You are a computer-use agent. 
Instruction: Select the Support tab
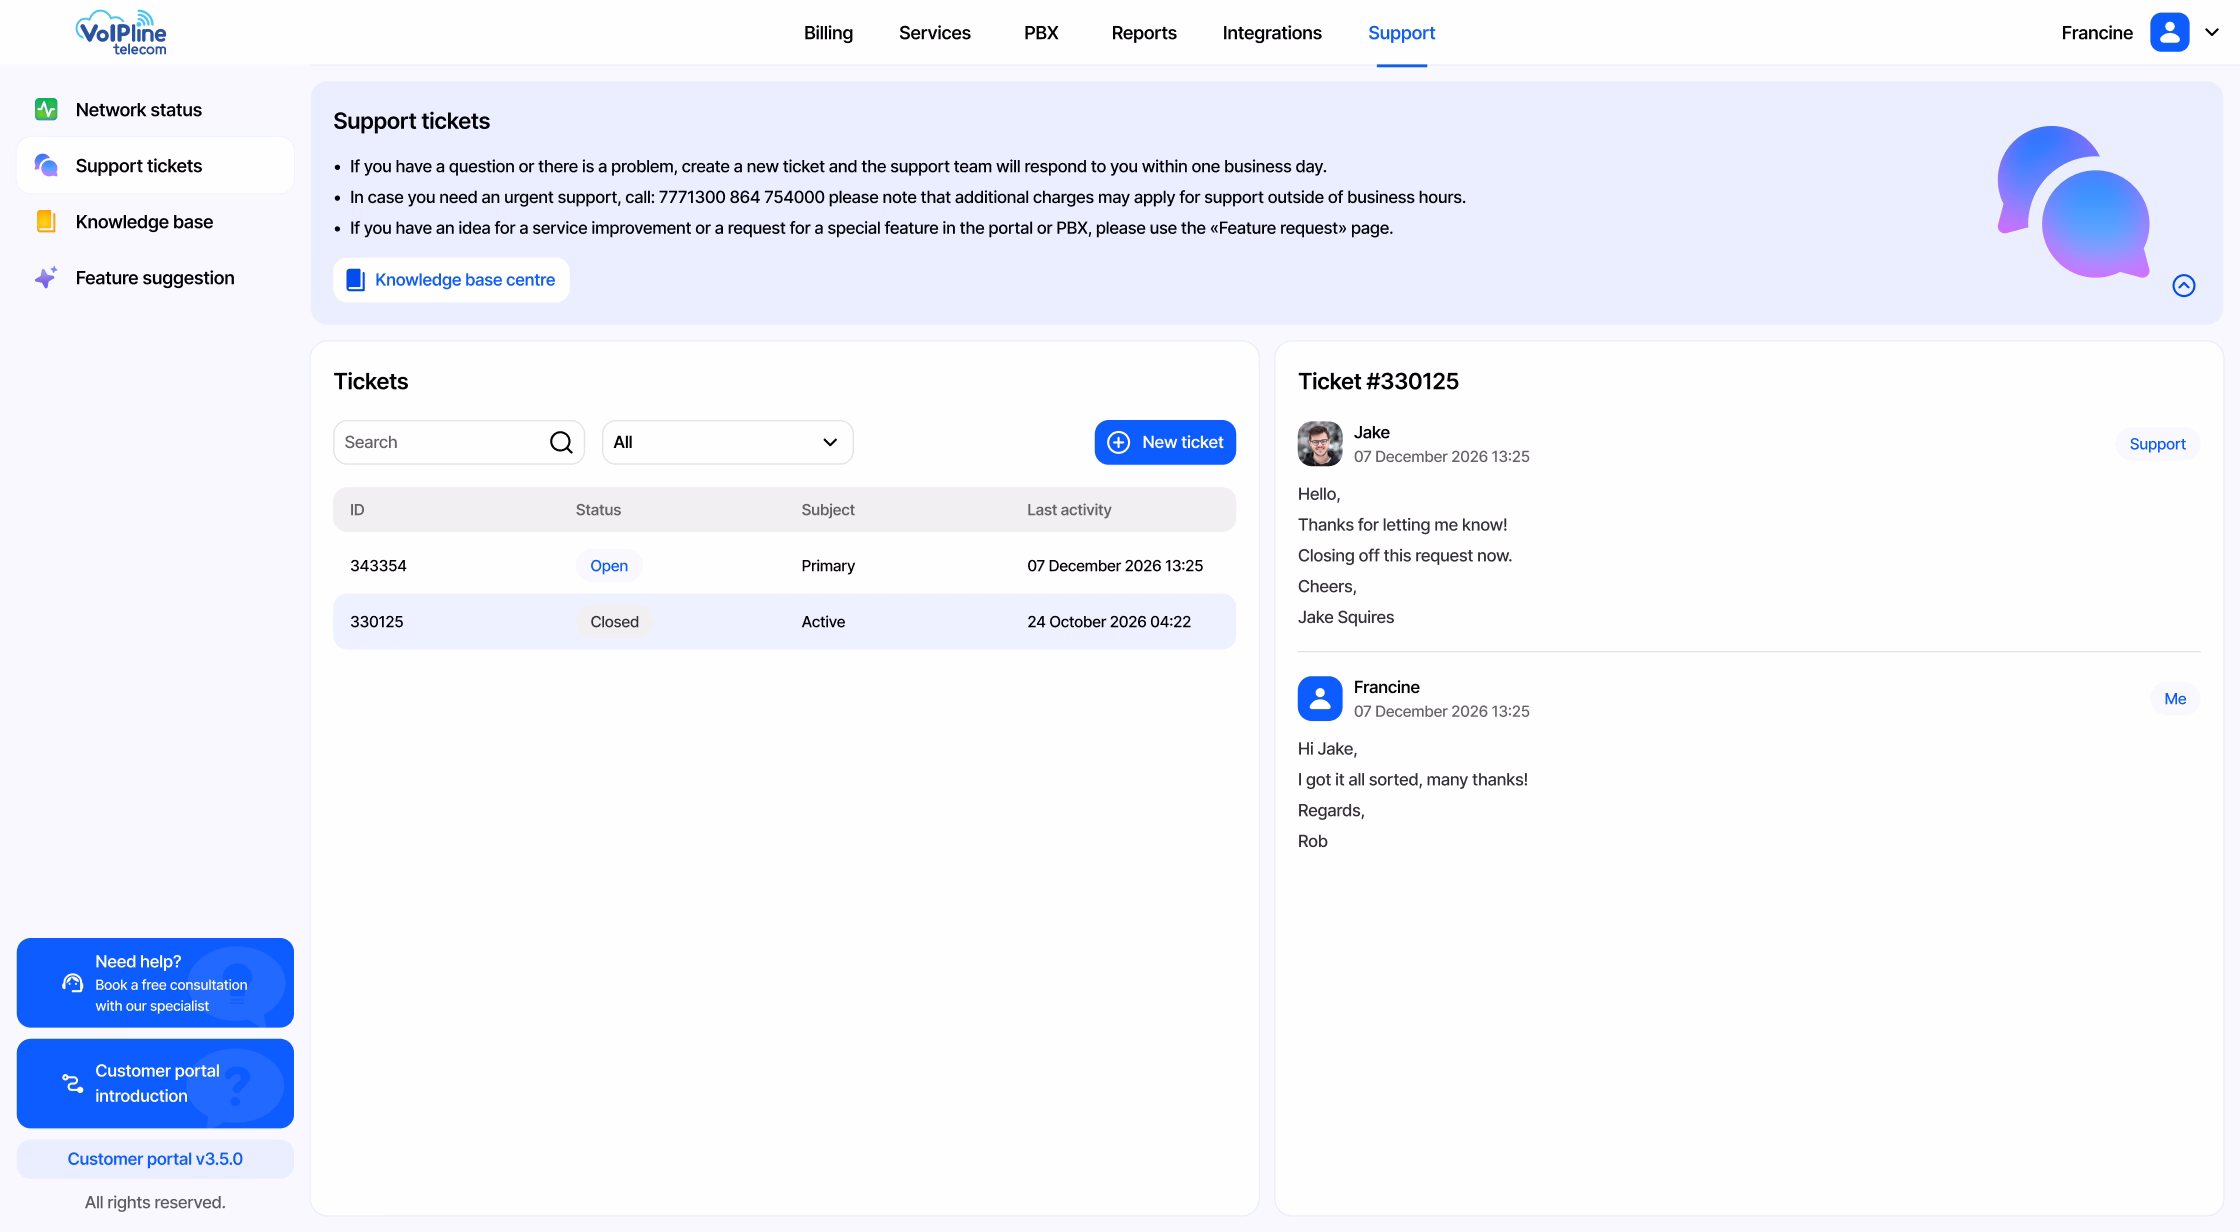pos(1401,33)
